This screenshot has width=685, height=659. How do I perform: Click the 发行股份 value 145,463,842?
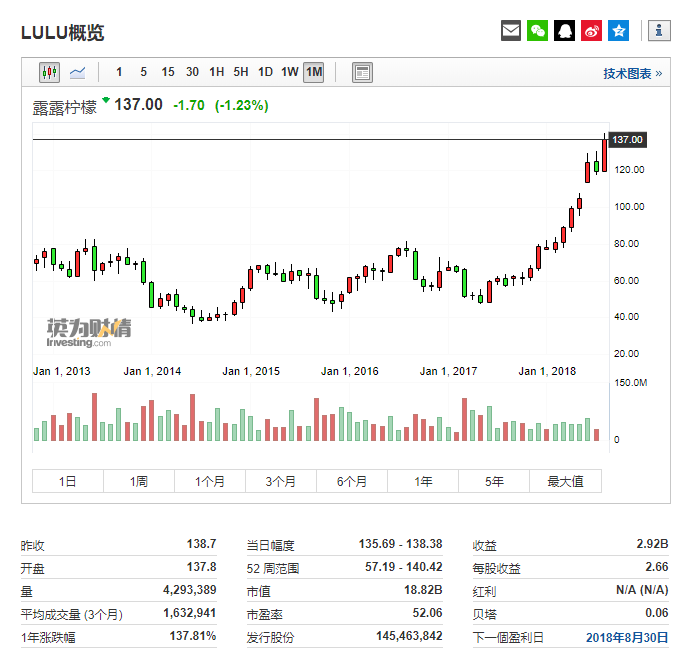[409, 635]
